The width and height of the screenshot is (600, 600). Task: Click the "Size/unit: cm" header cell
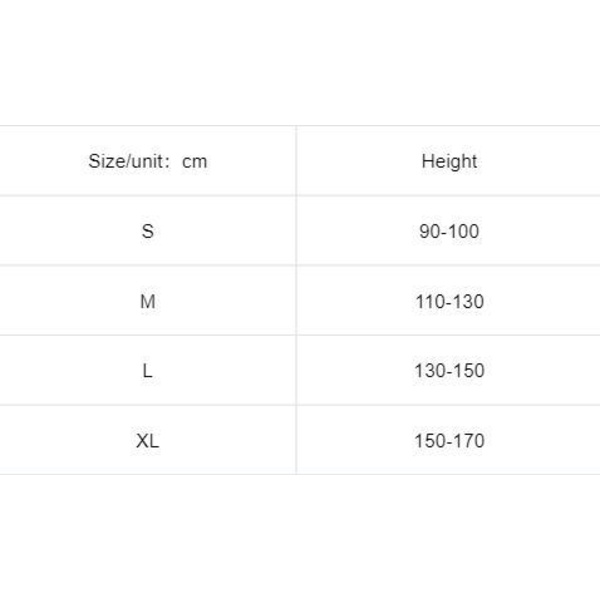click(148, 161)
